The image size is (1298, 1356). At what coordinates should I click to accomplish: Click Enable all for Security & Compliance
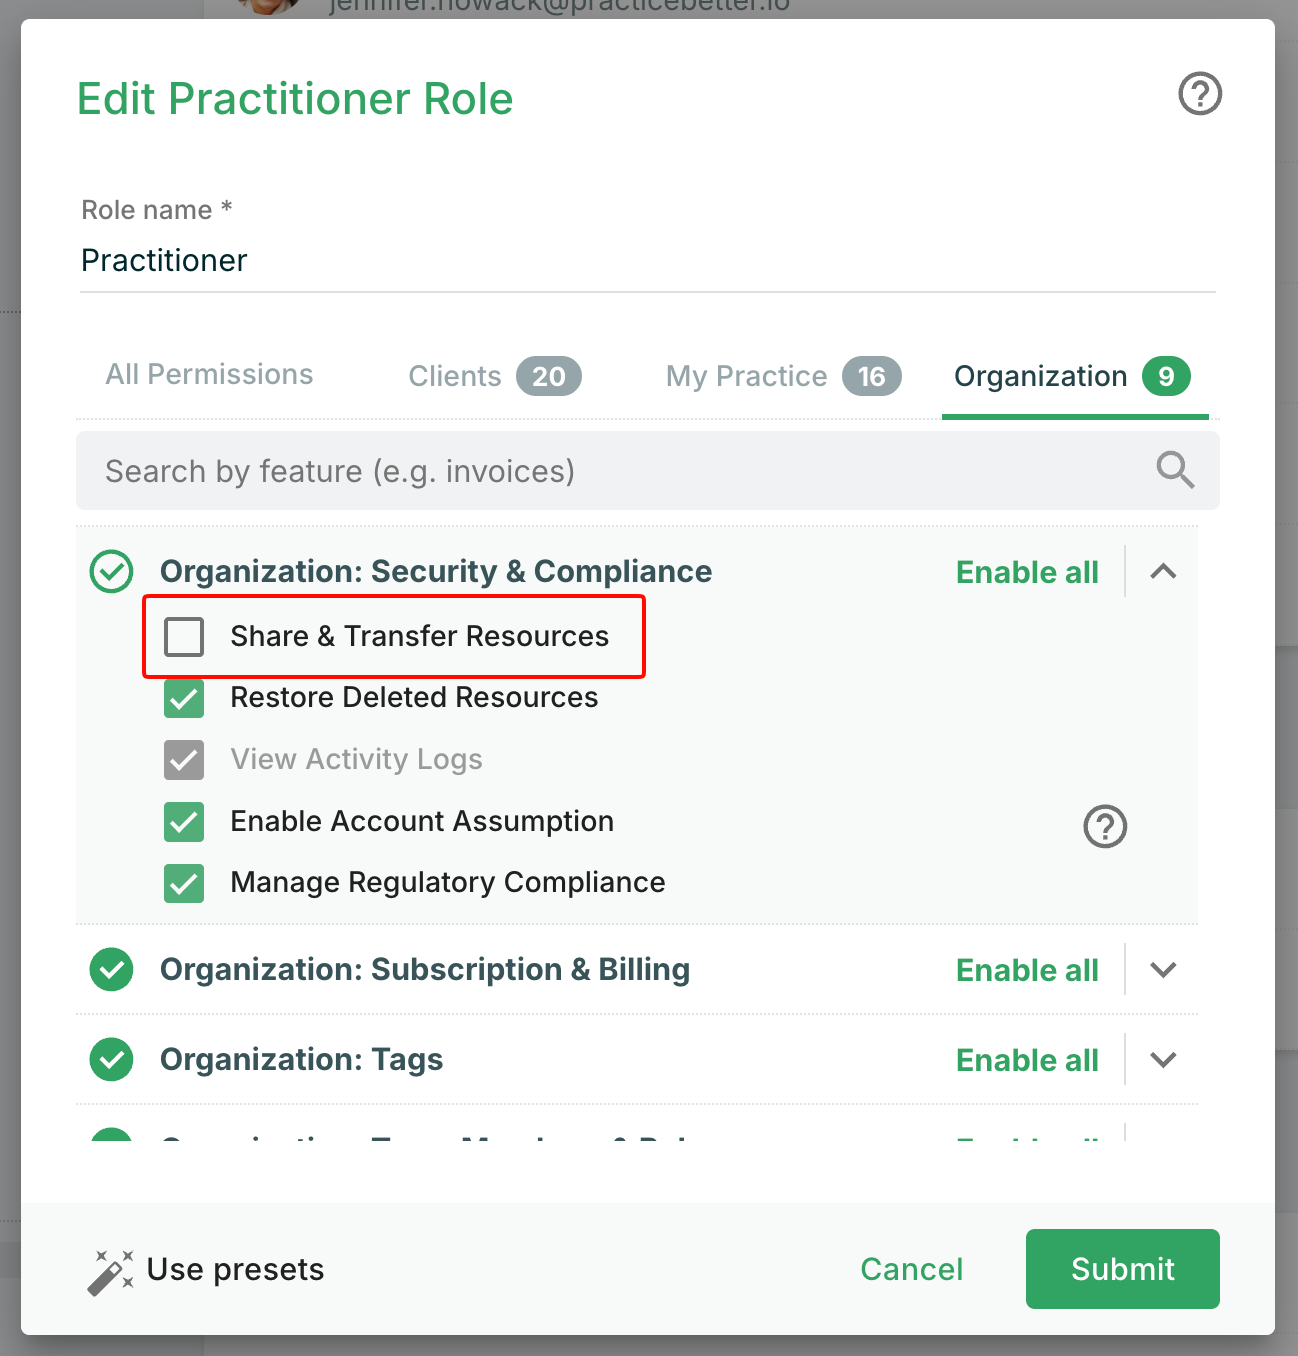(1027, 572)
